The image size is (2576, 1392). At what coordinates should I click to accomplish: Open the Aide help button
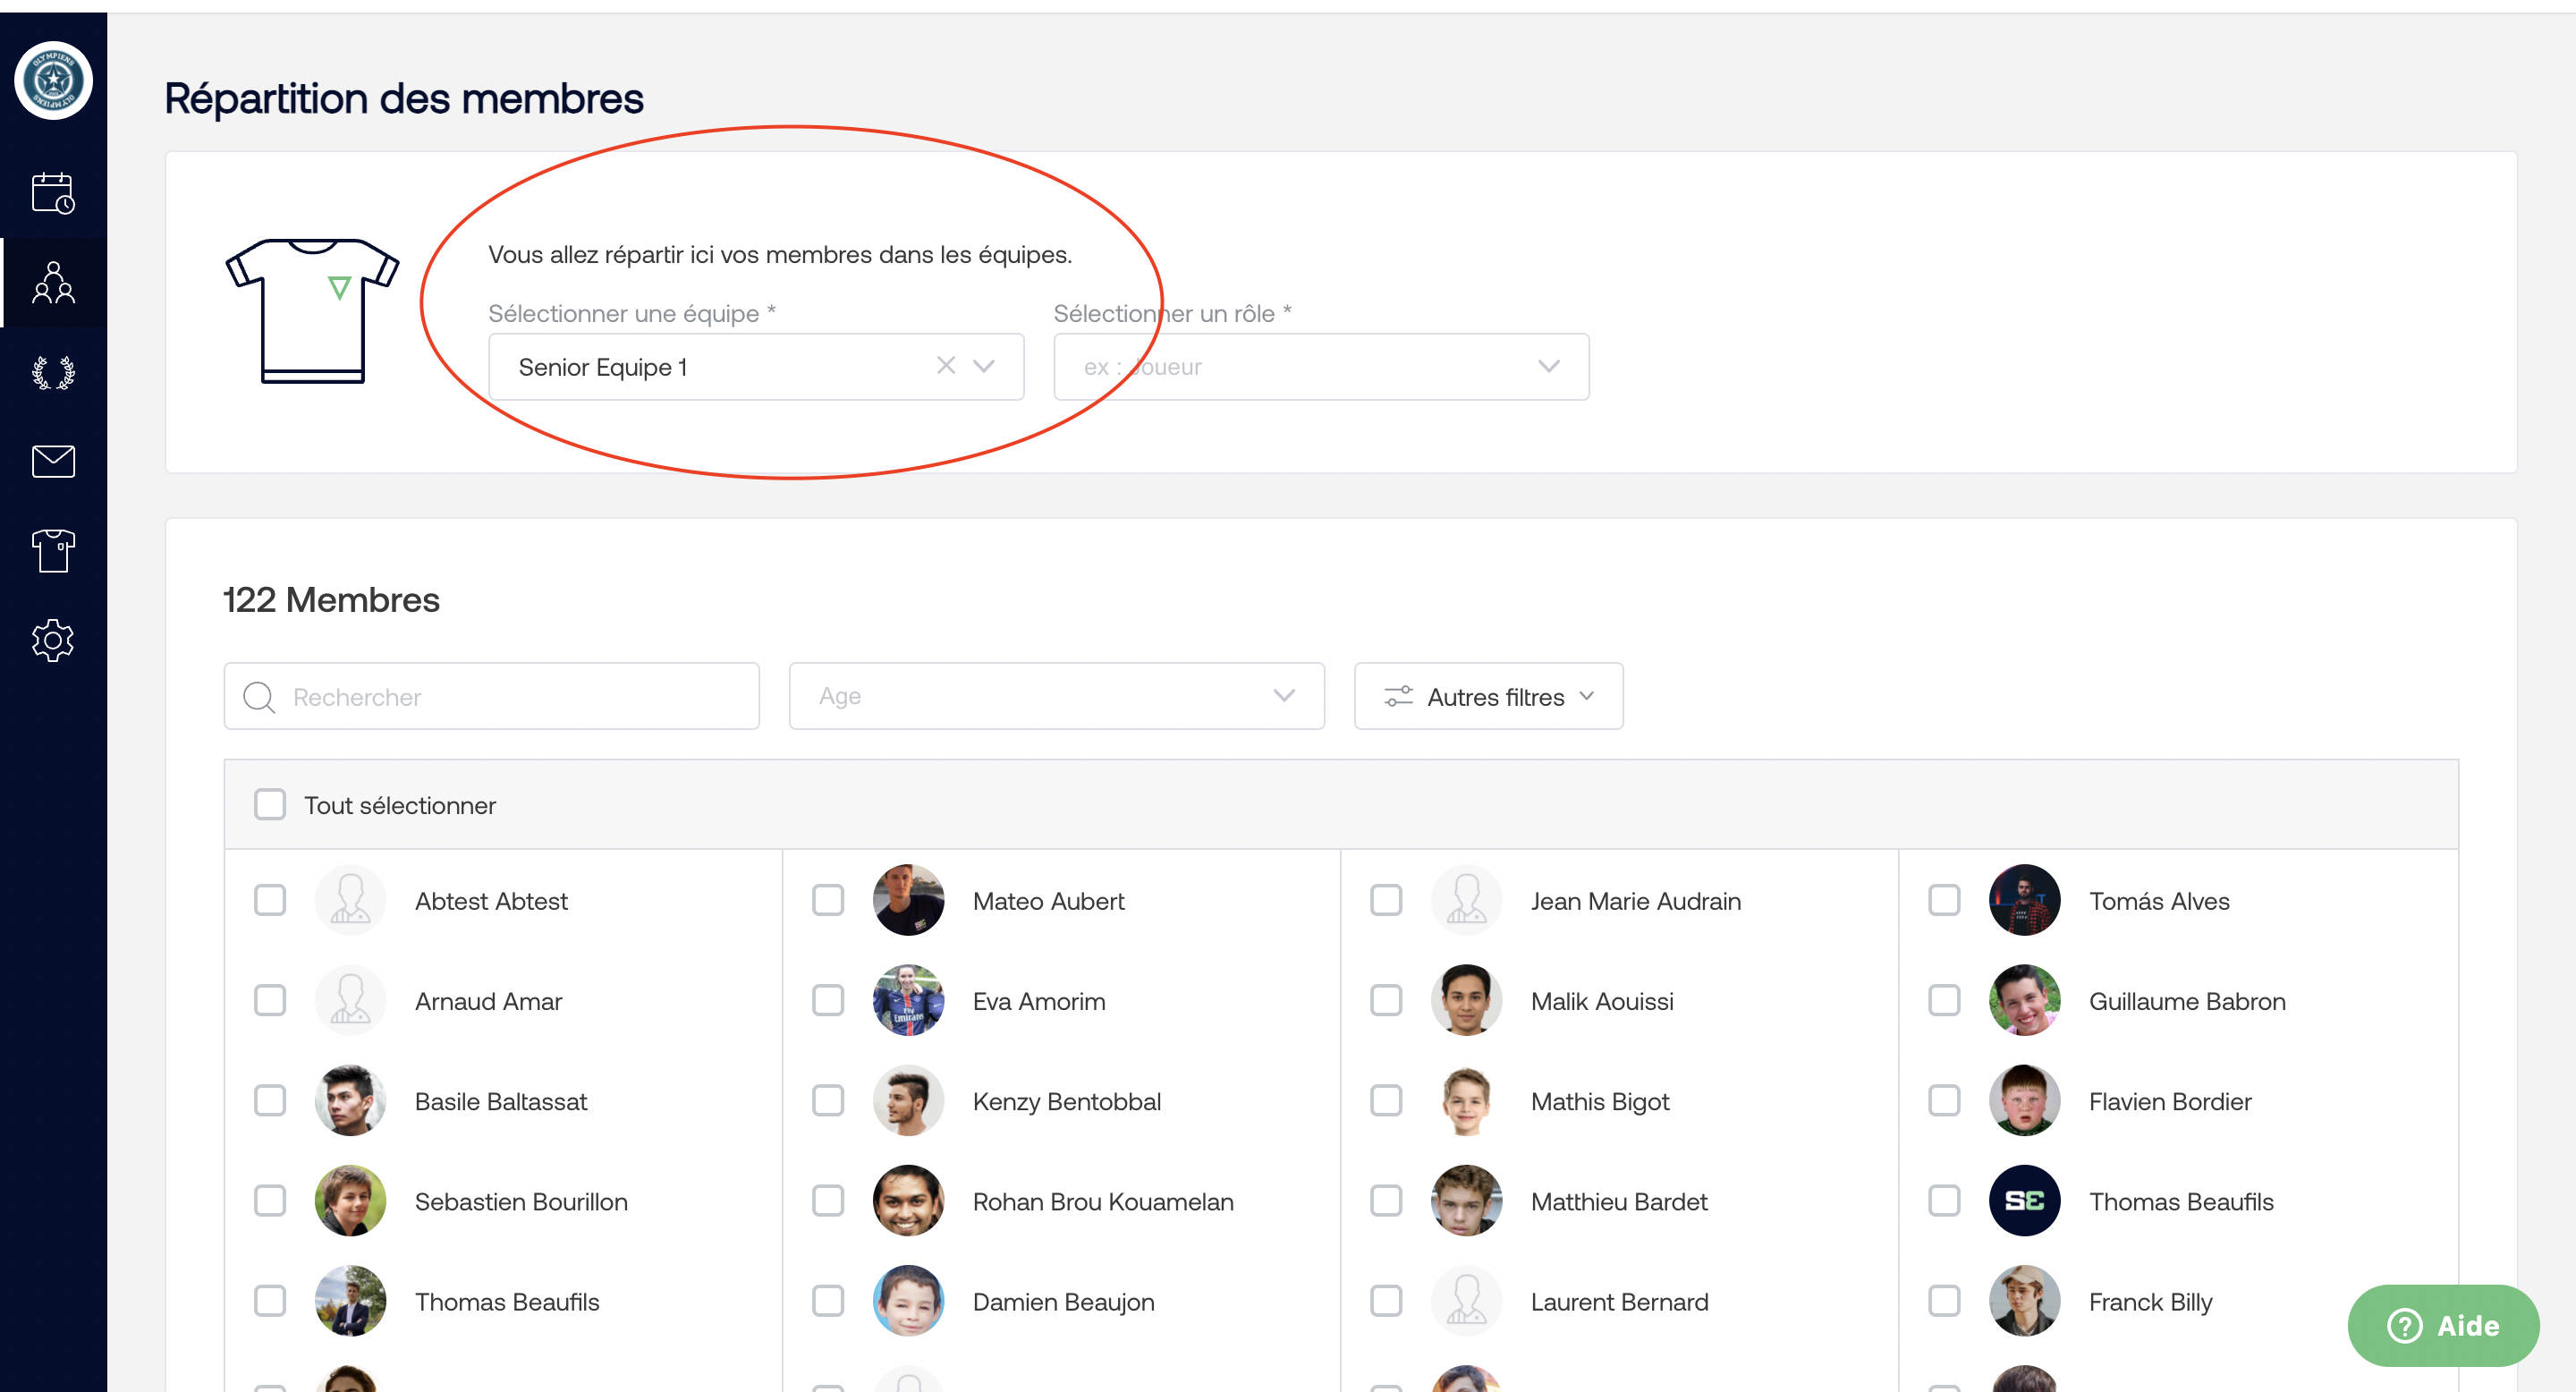2443,1325
